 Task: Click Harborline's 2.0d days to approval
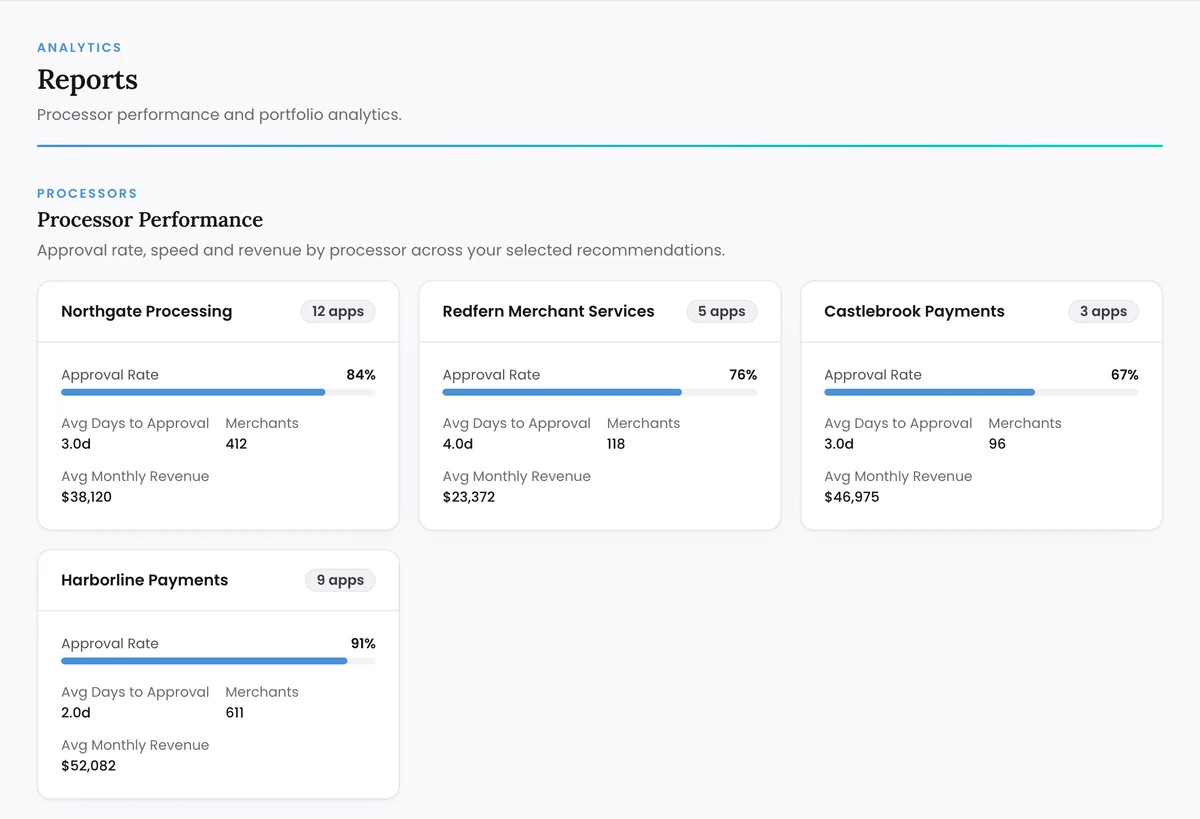76,713
